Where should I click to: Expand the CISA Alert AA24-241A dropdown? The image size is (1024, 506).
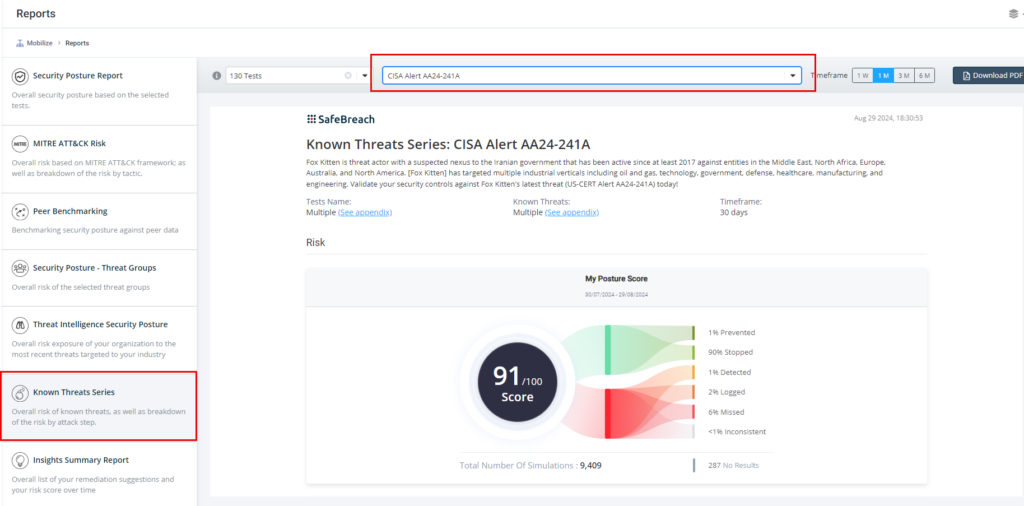click(793, 76)
